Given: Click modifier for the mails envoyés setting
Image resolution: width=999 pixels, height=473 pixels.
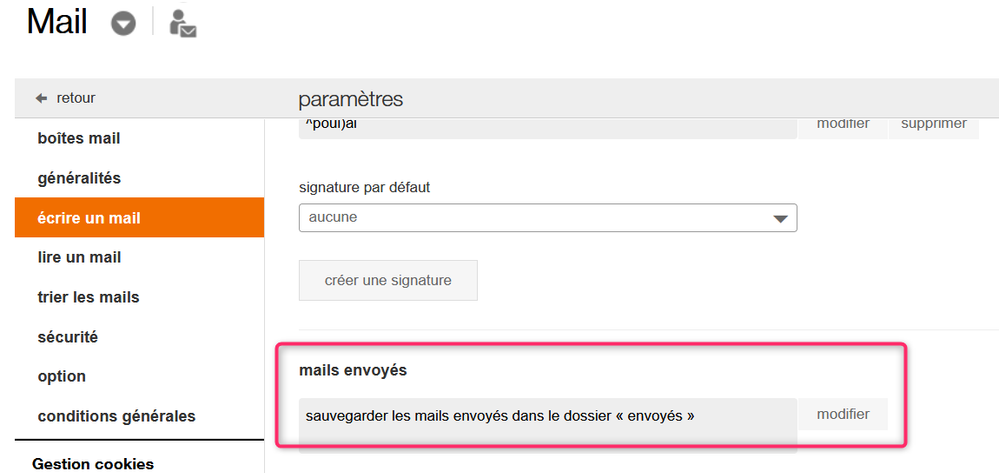Looking at the screenshot, I should point(843,414).
